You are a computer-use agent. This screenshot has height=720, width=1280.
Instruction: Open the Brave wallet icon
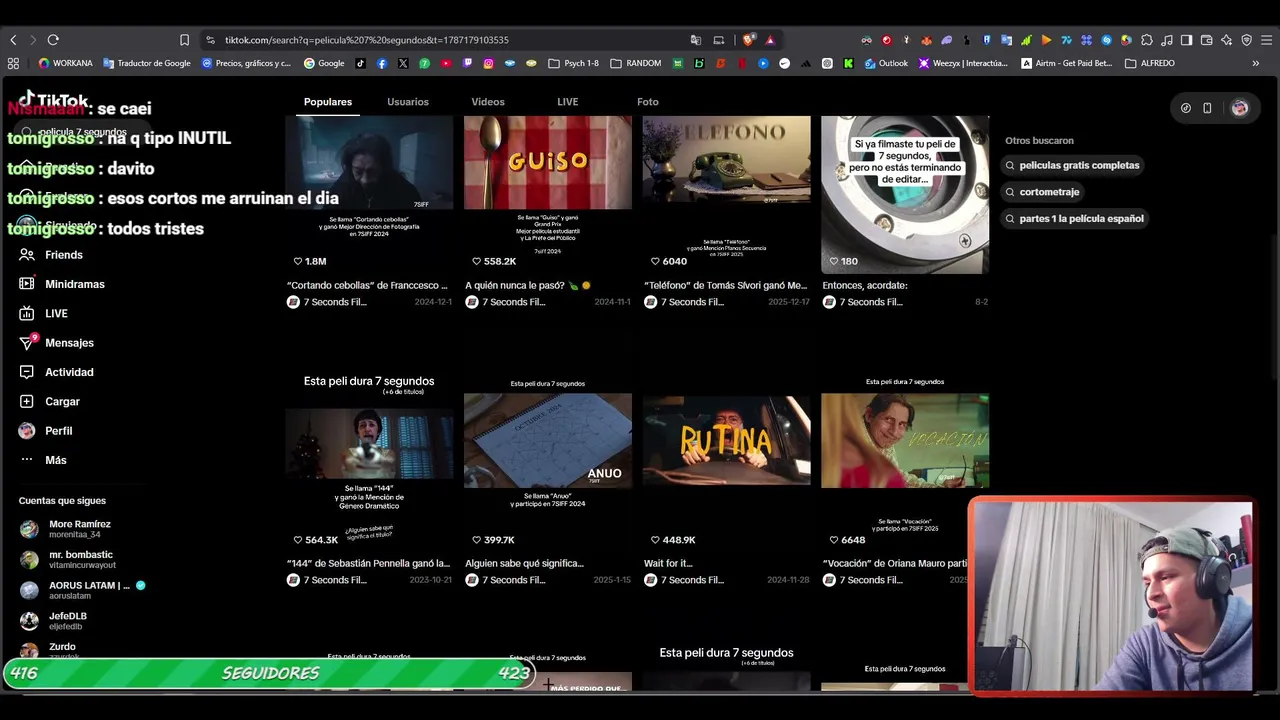click(1206, 40)
